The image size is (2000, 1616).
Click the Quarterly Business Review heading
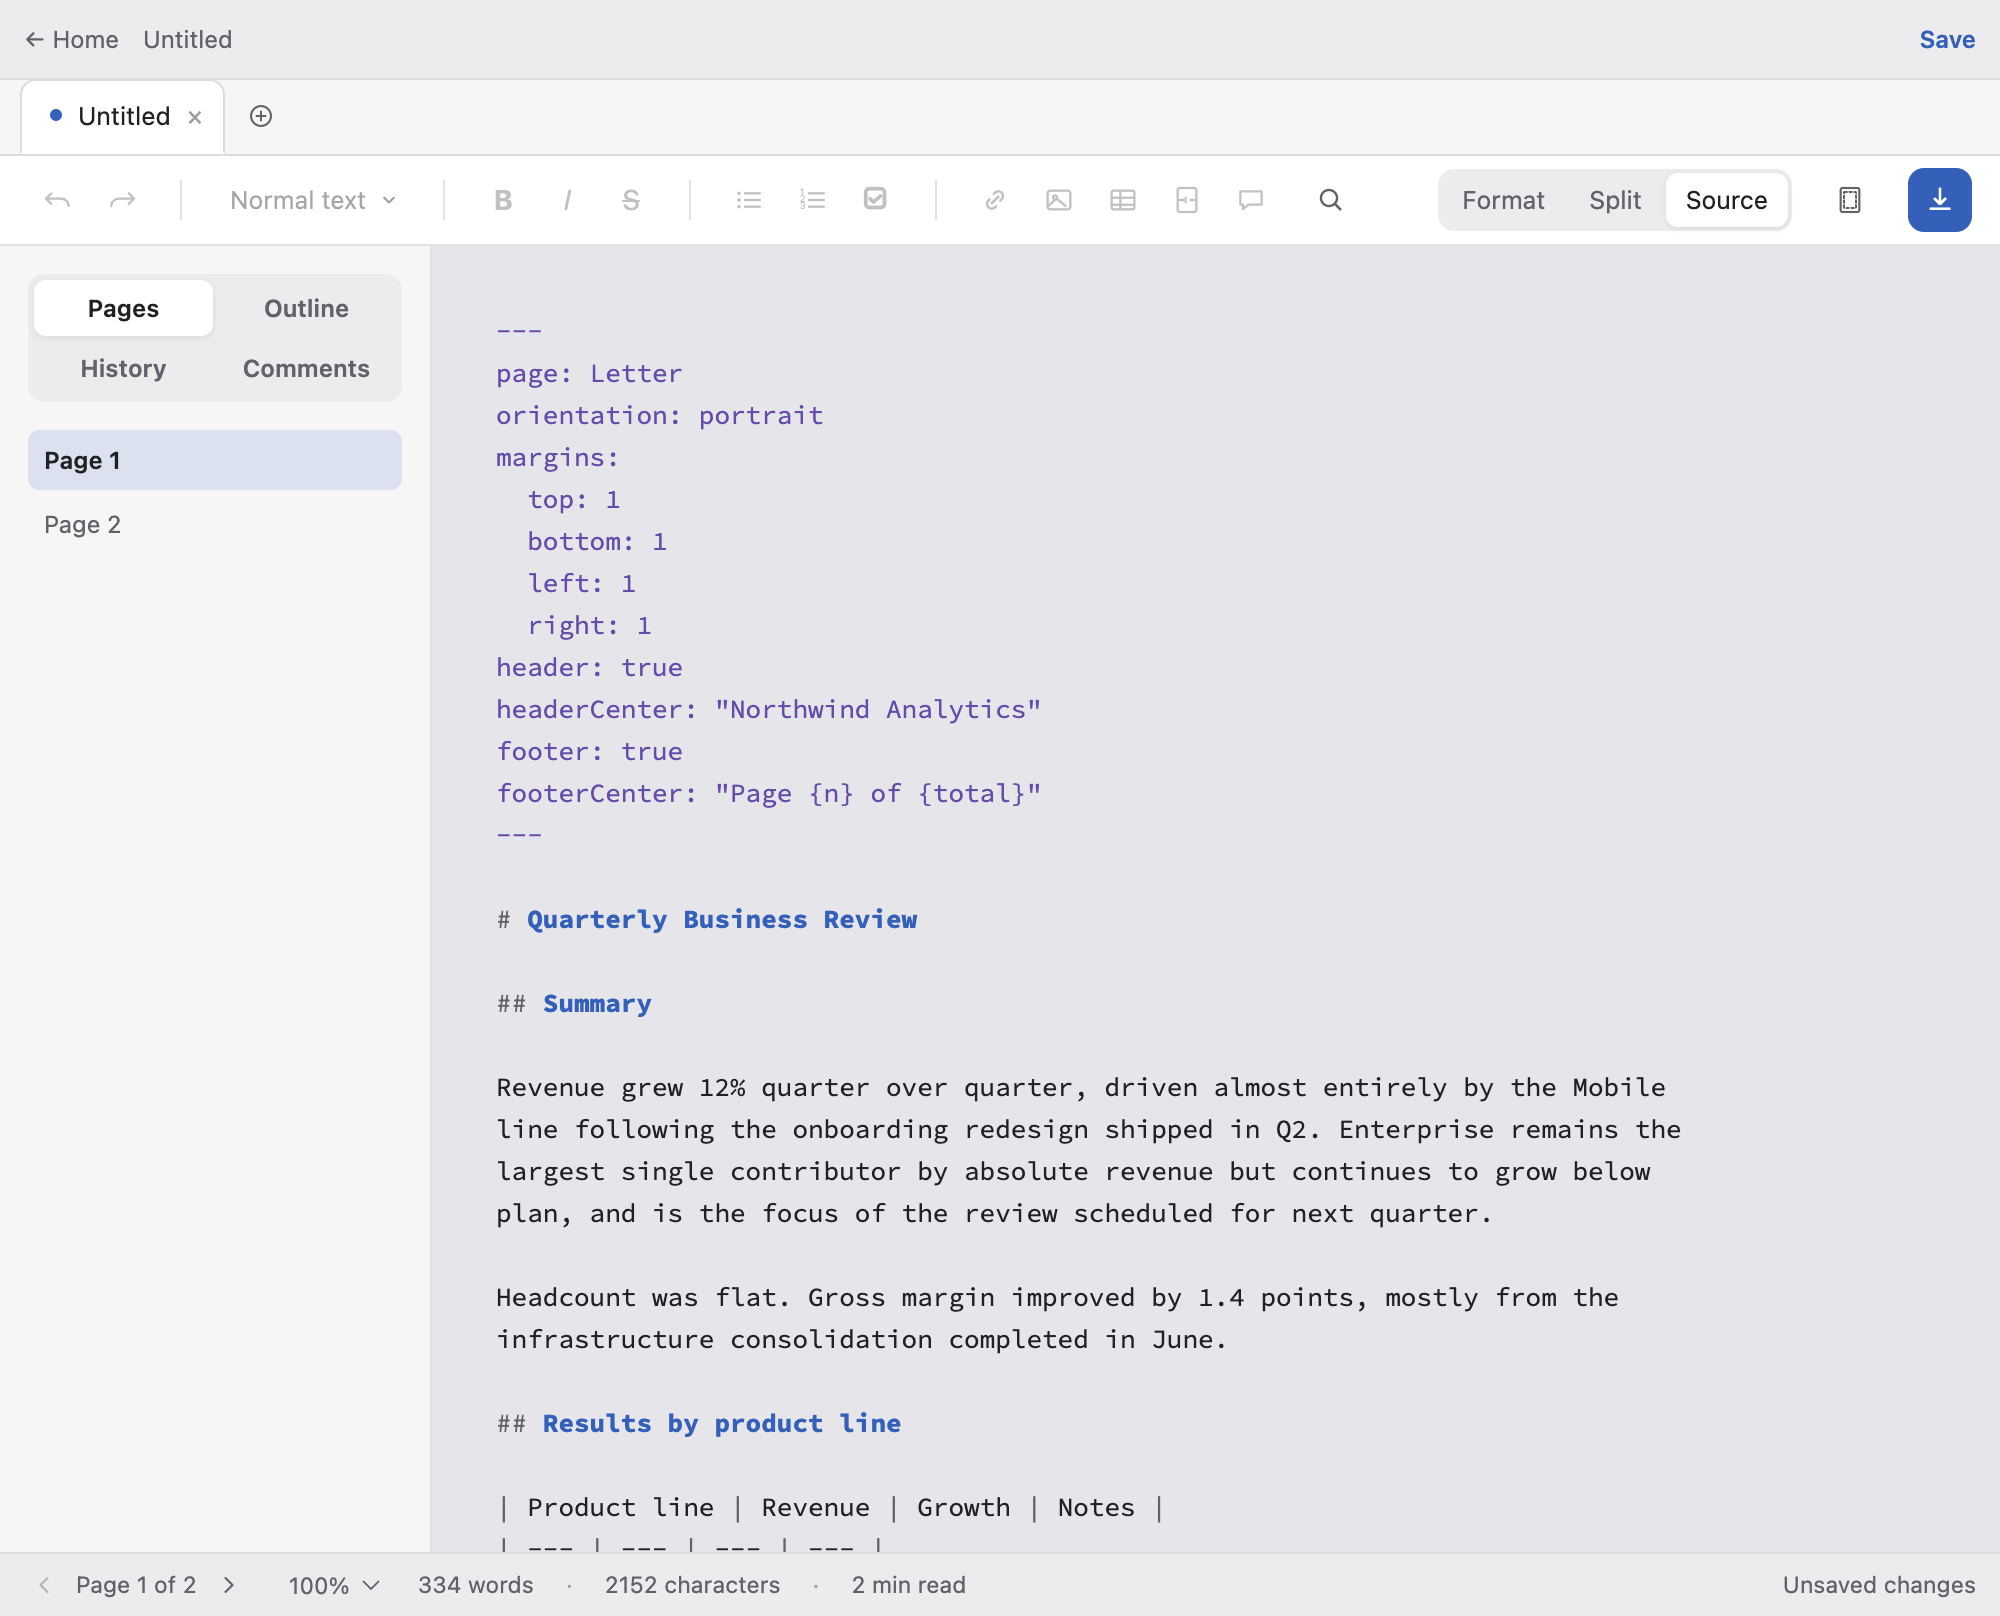[x=707, y=919]
